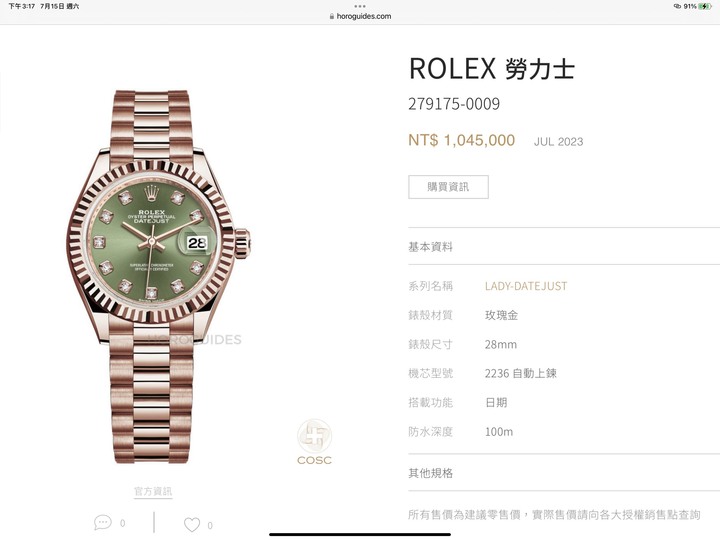Screen dimensions: 720x540
Task: Tap the lock icon beside horoguides.com
Action: (x=332, y=16)
